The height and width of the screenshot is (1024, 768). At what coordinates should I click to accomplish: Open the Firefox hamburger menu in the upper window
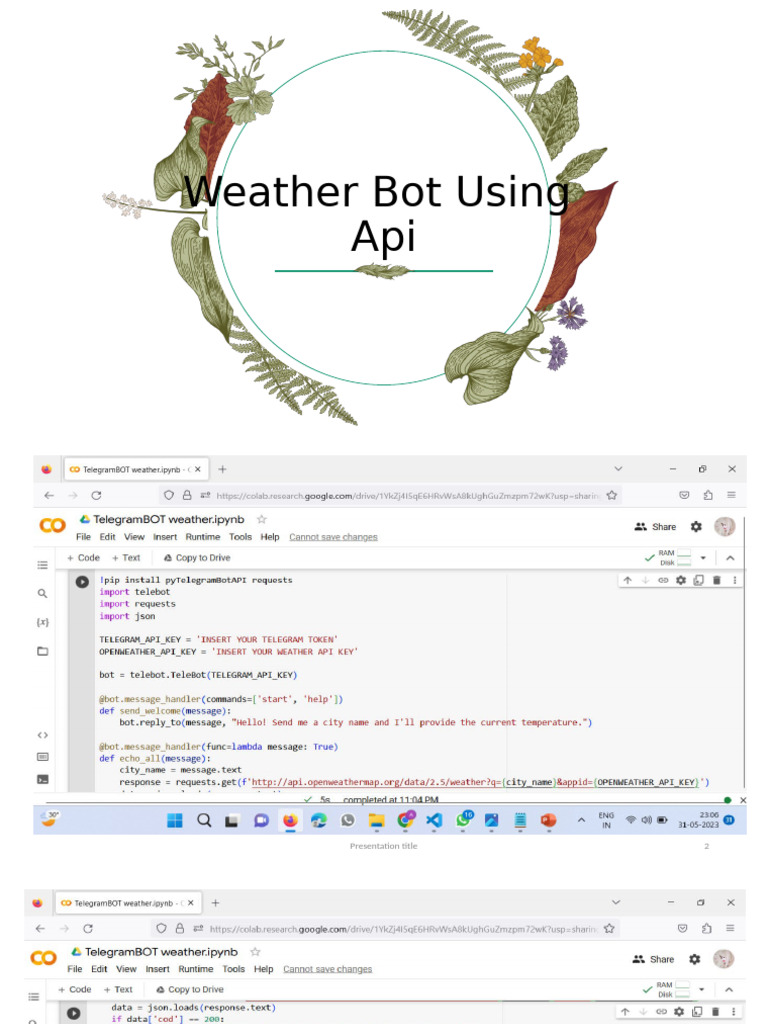731,496
